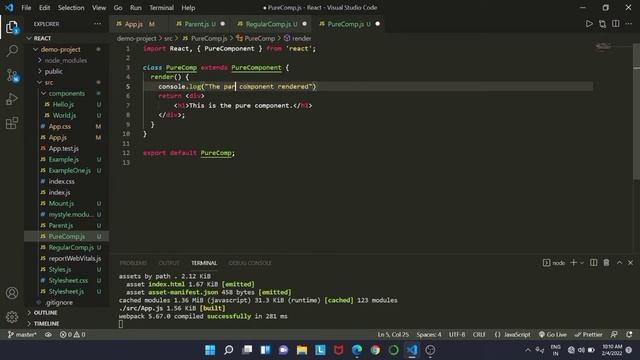
Task: Switch to the RegularComp.js editor tab
Action: [271, 24]
